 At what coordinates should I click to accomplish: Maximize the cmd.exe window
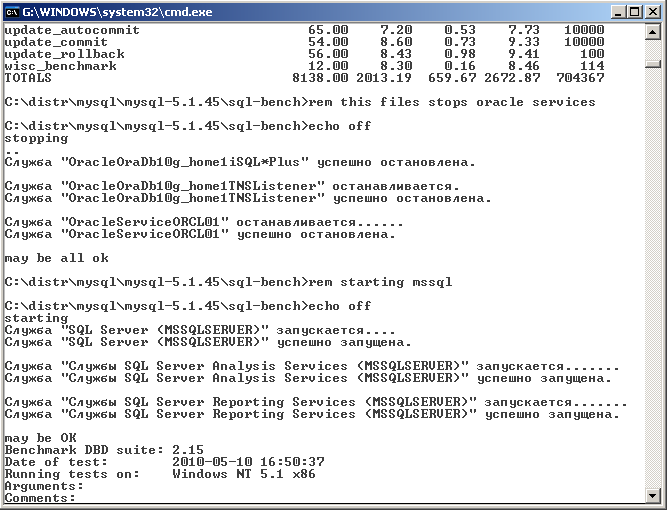[635, 12]
